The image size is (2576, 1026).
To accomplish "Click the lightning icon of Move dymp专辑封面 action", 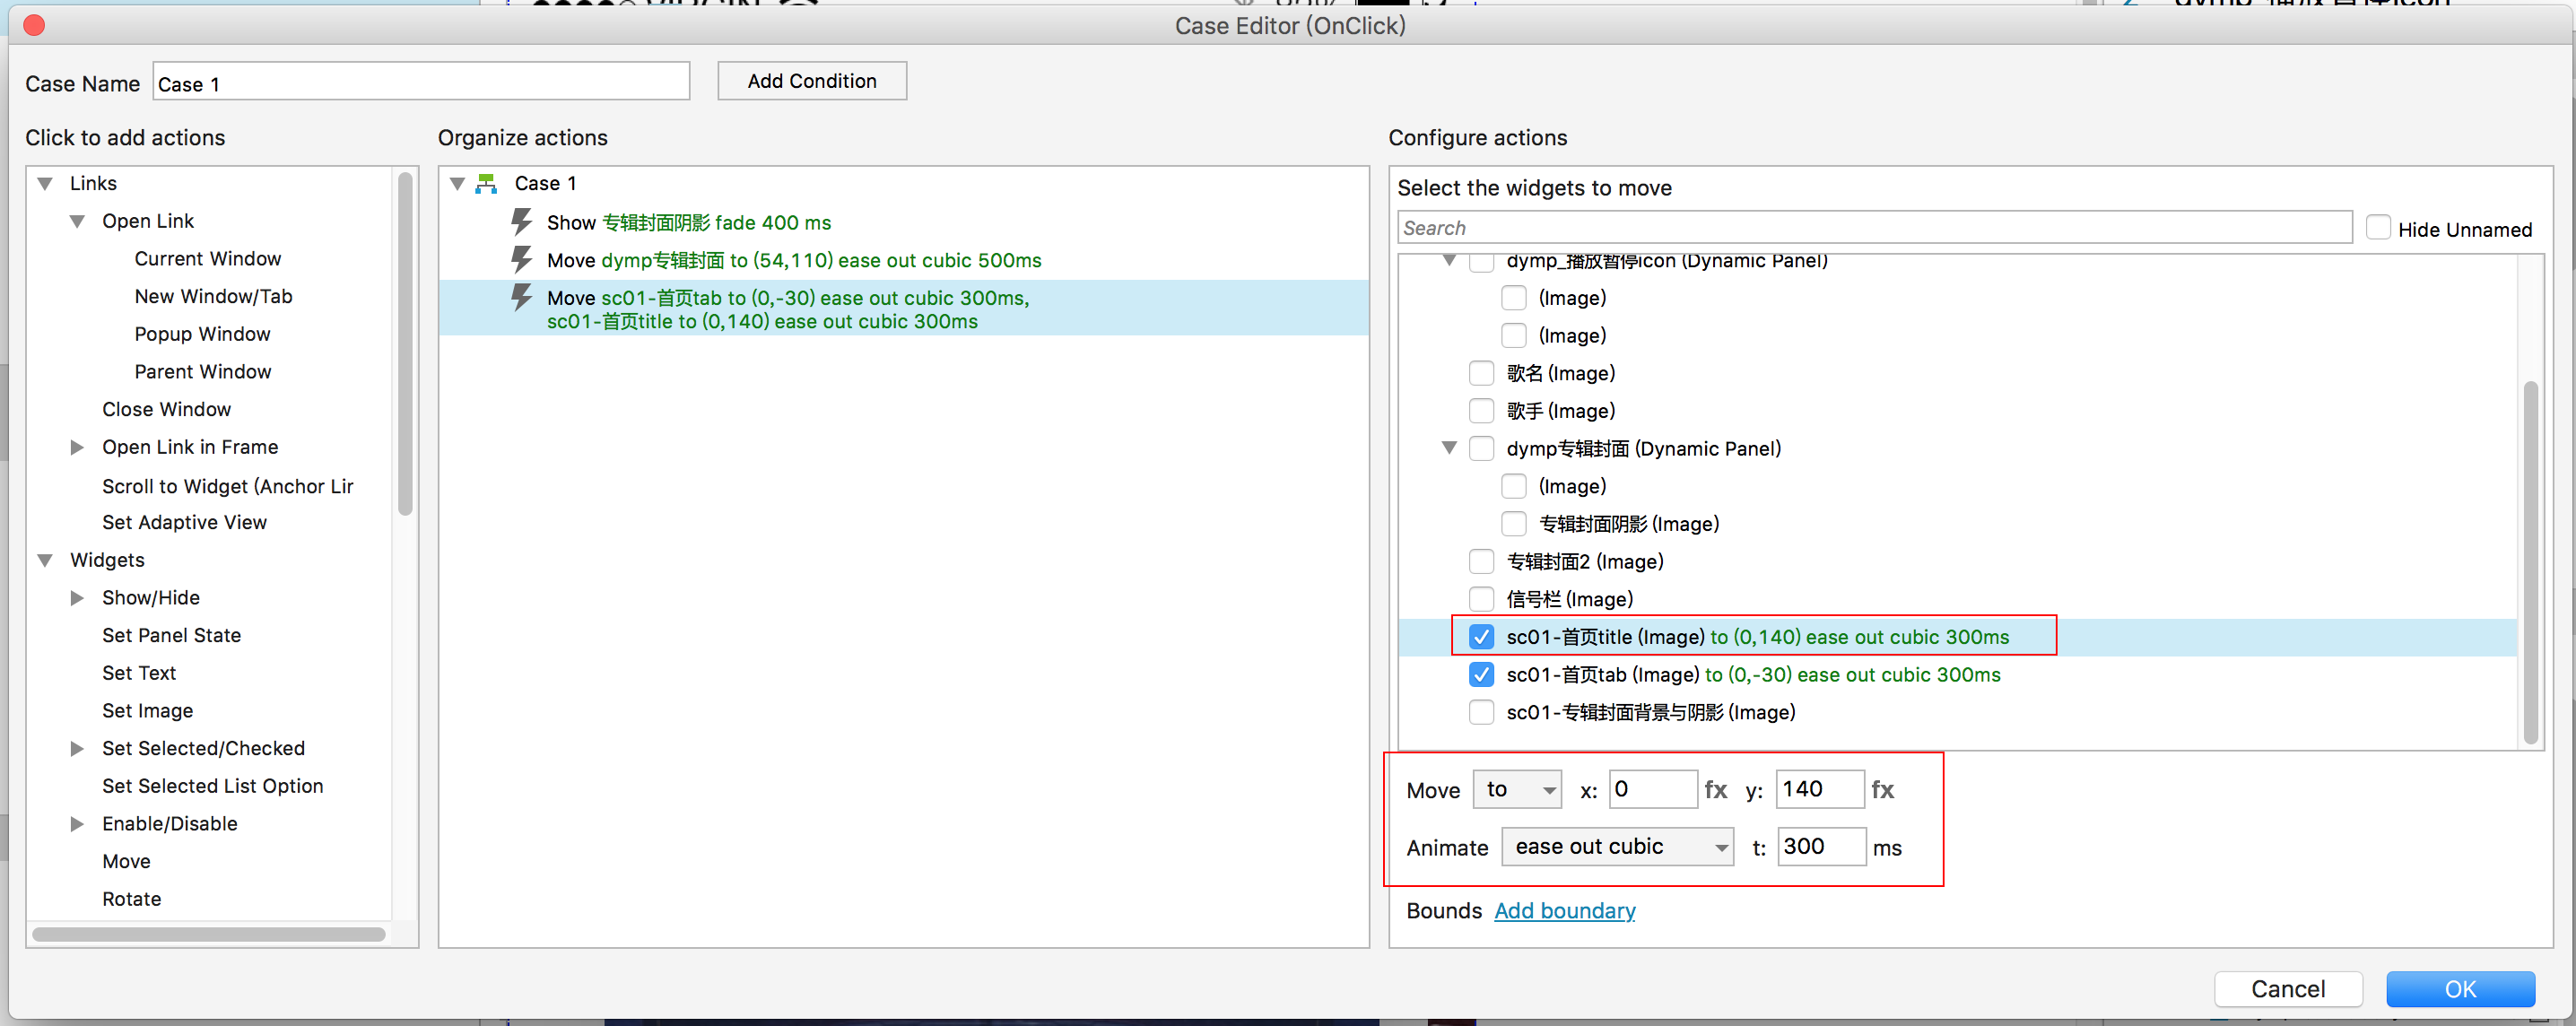I will pyautogui.click(x=521, y=259).
